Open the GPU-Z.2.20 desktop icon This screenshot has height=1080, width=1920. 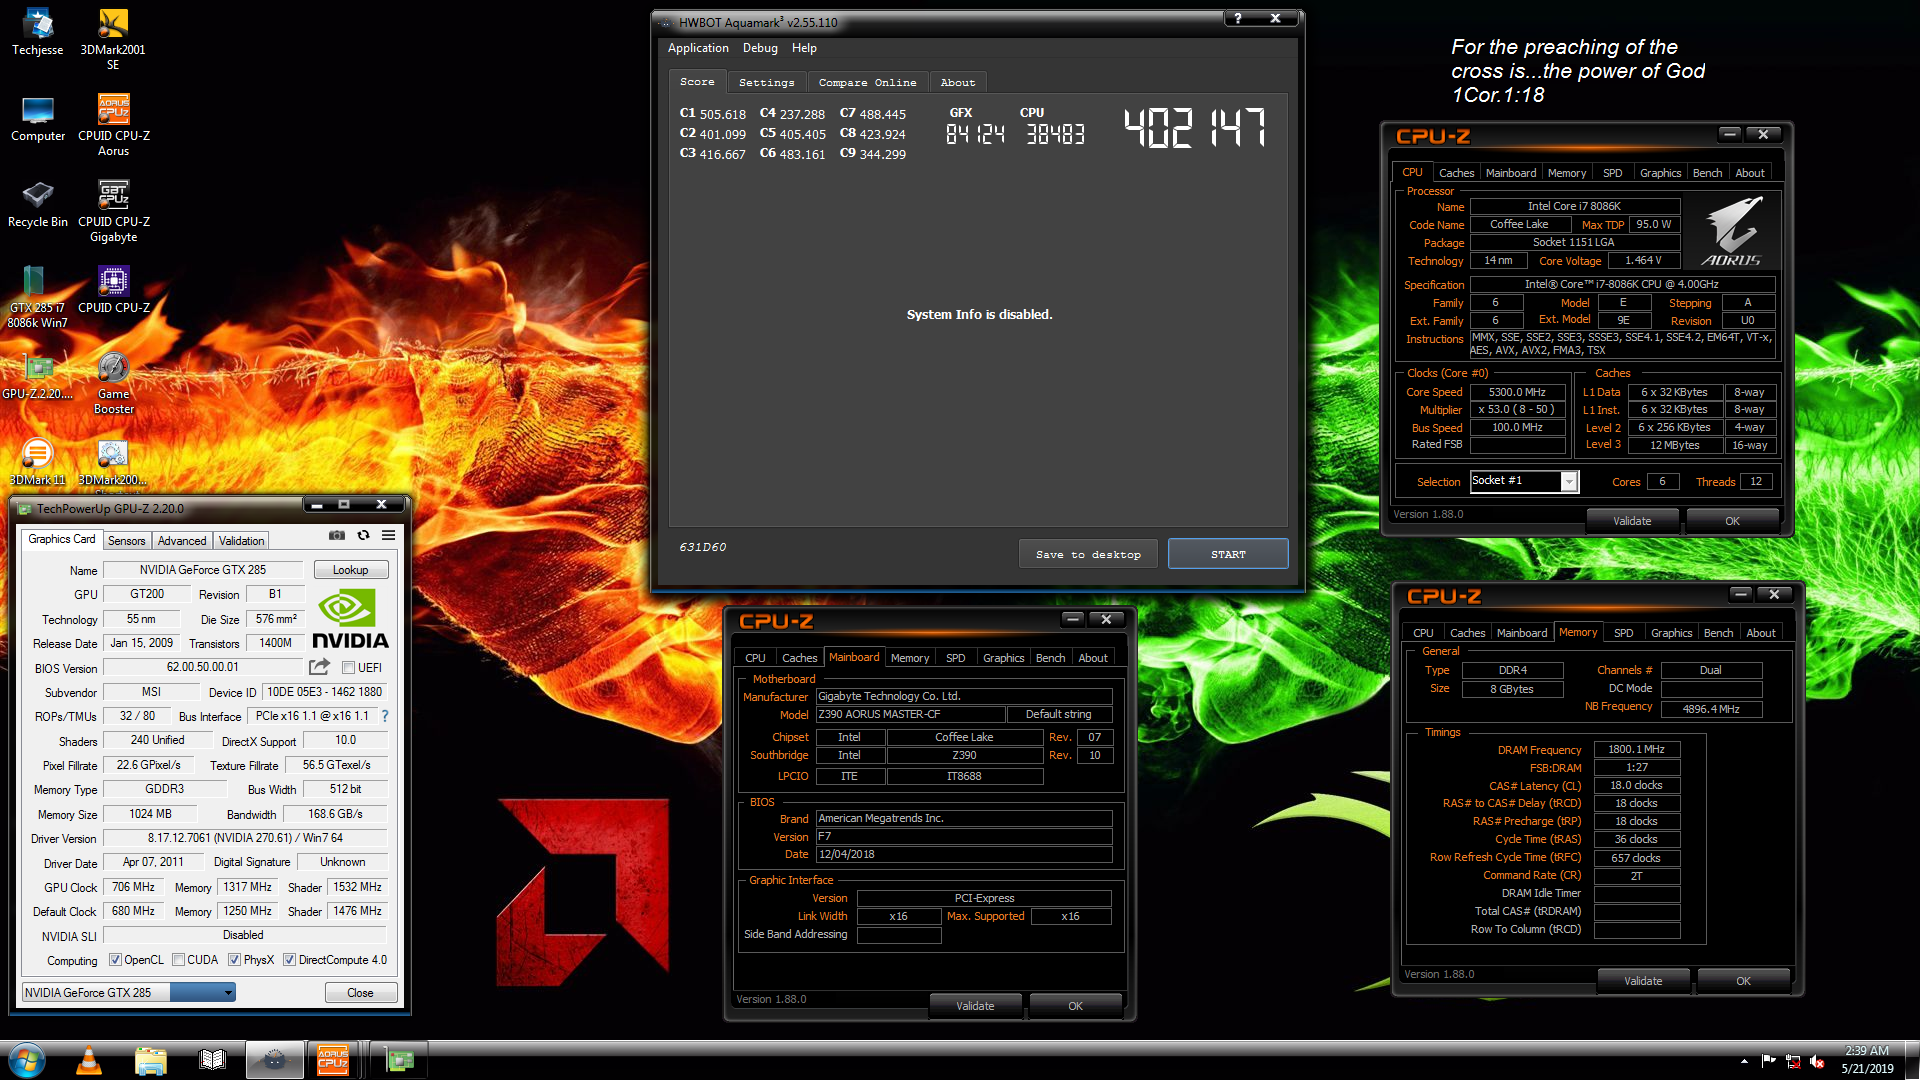pos(38,376)
